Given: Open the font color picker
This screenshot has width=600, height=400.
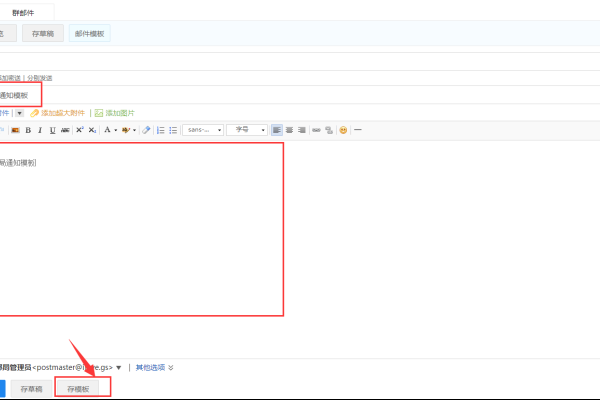Looking at the screenshot, I should 109,130.
